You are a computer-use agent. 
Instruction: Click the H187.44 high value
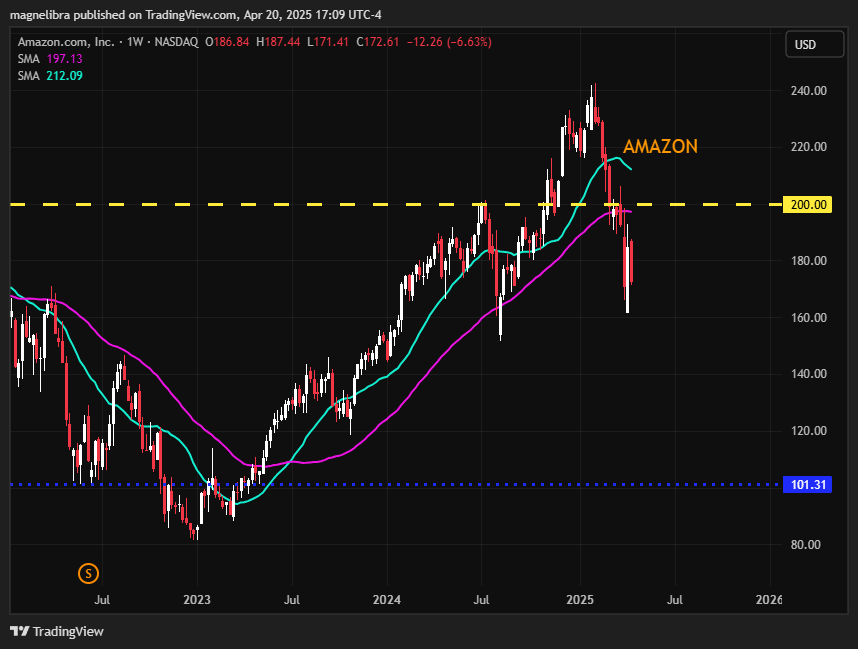(x=278, y=42)
